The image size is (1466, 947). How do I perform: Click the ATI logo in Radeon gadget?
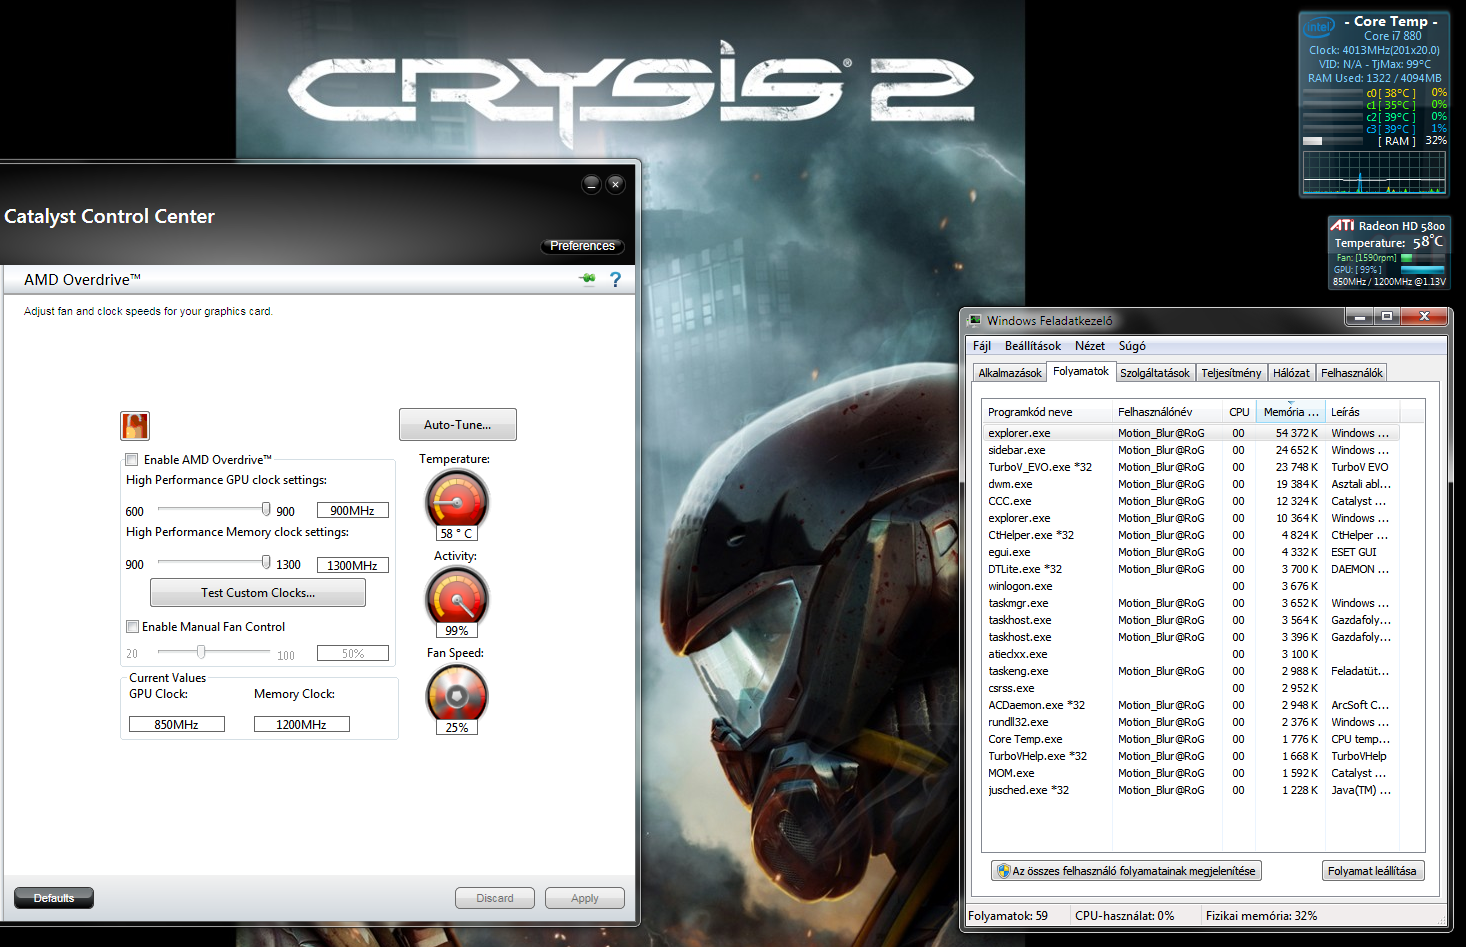1342,225
